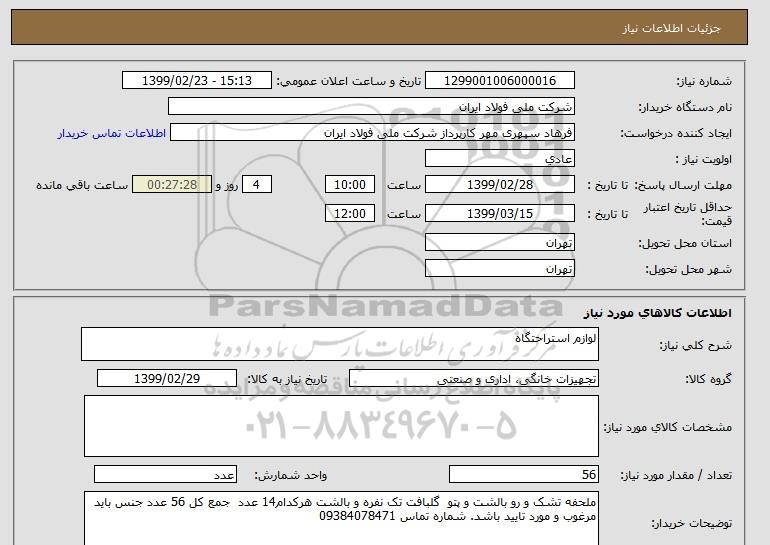Click the goods group field تجهیزات خانگی
Viewport: 770px width, 545px height.
pyautogui.click(x=473, y=379)
